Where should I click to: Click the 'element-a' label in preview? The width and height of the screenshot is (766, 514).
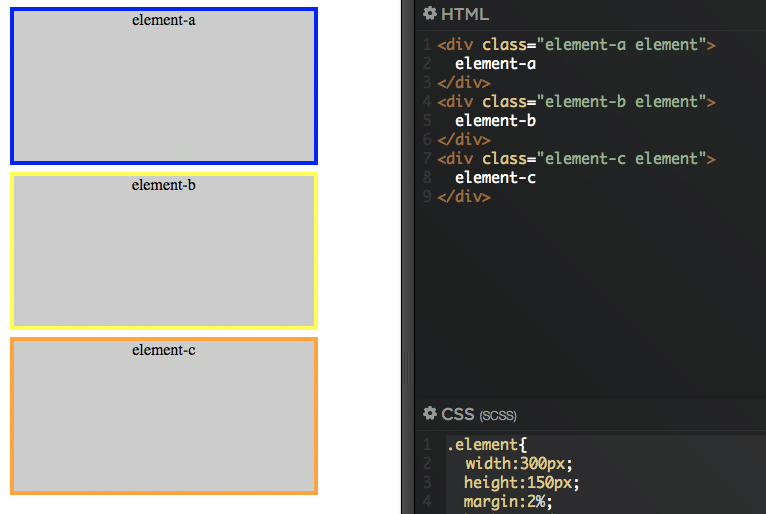coord(164,20)
